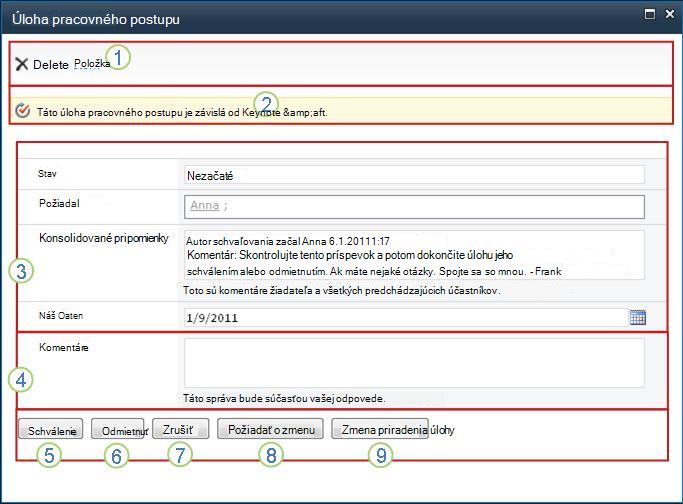Screen dimensions: 683x504
Task: Click into the Komentáre text area
Action: click(x=414, y=363)
